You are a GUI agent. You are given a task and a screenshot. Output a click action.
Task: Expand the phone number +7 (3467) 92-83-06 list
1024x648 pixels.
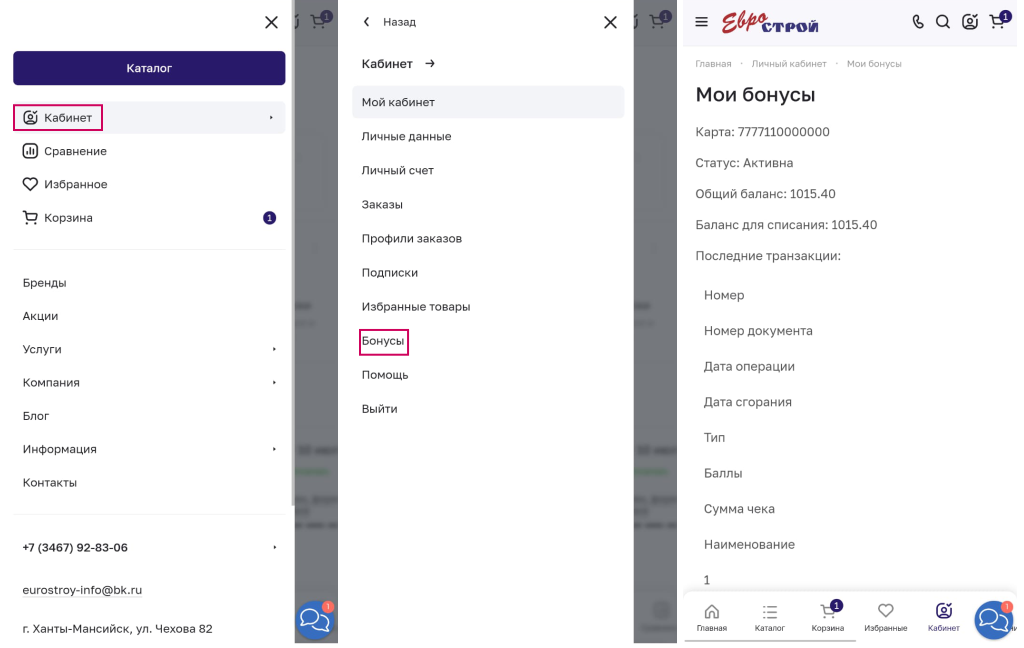[x=148, y=547]
